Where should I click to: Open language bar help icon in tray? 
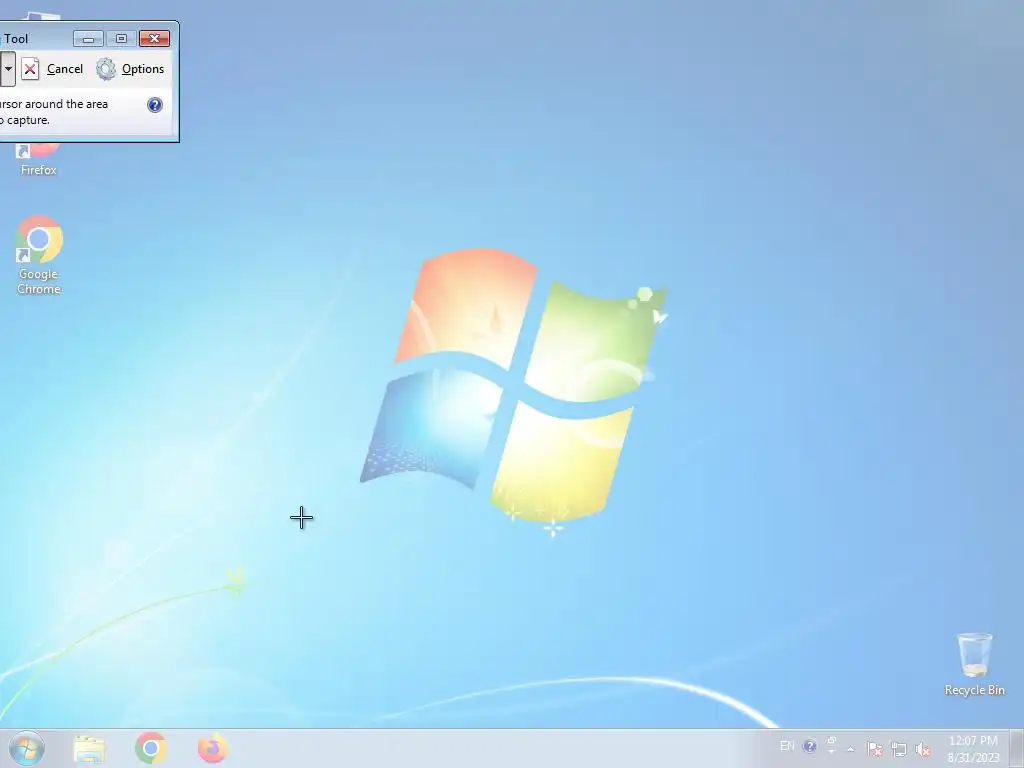[809, 746]
